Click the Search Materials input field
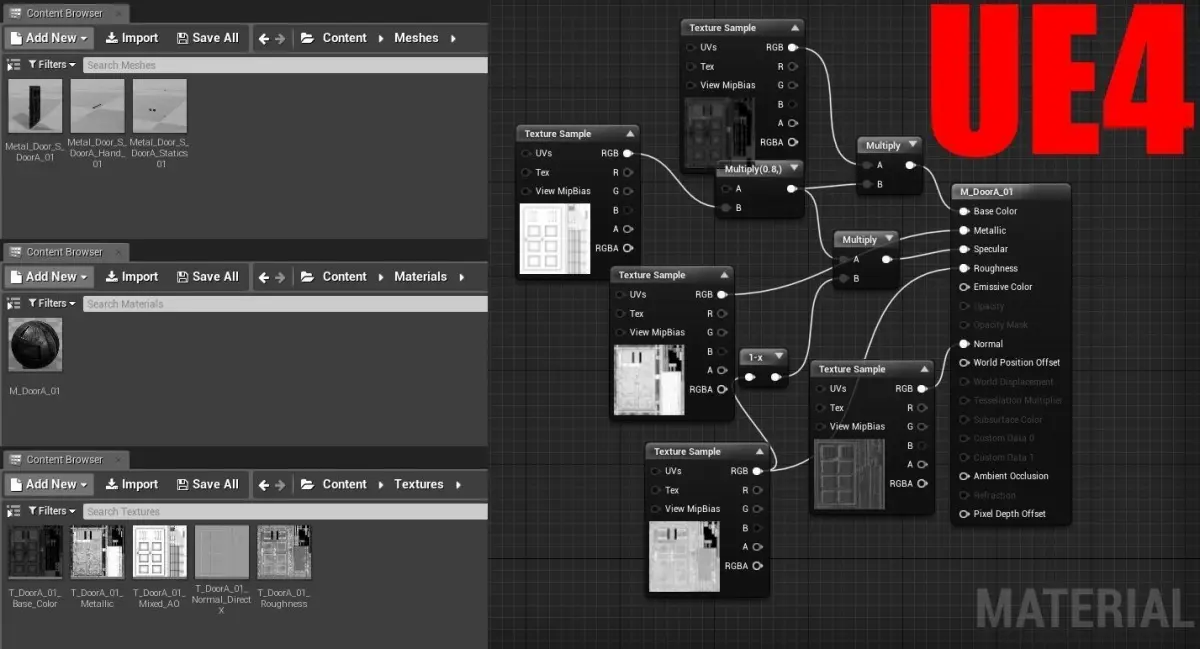This screenshot has height=649, width=1200. [285, 304]
